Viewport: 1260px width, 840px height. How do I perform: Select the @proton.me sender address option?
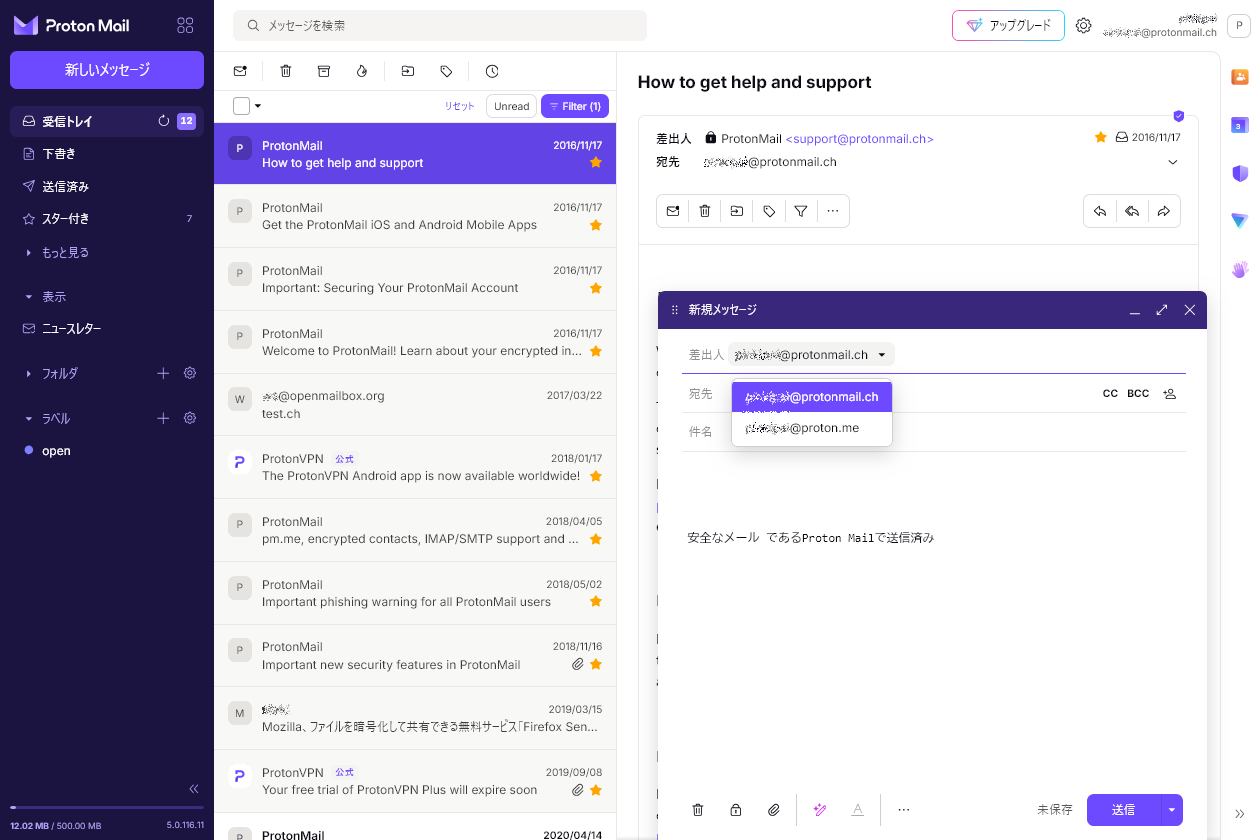pyautogui.click(x=812, y=428)
